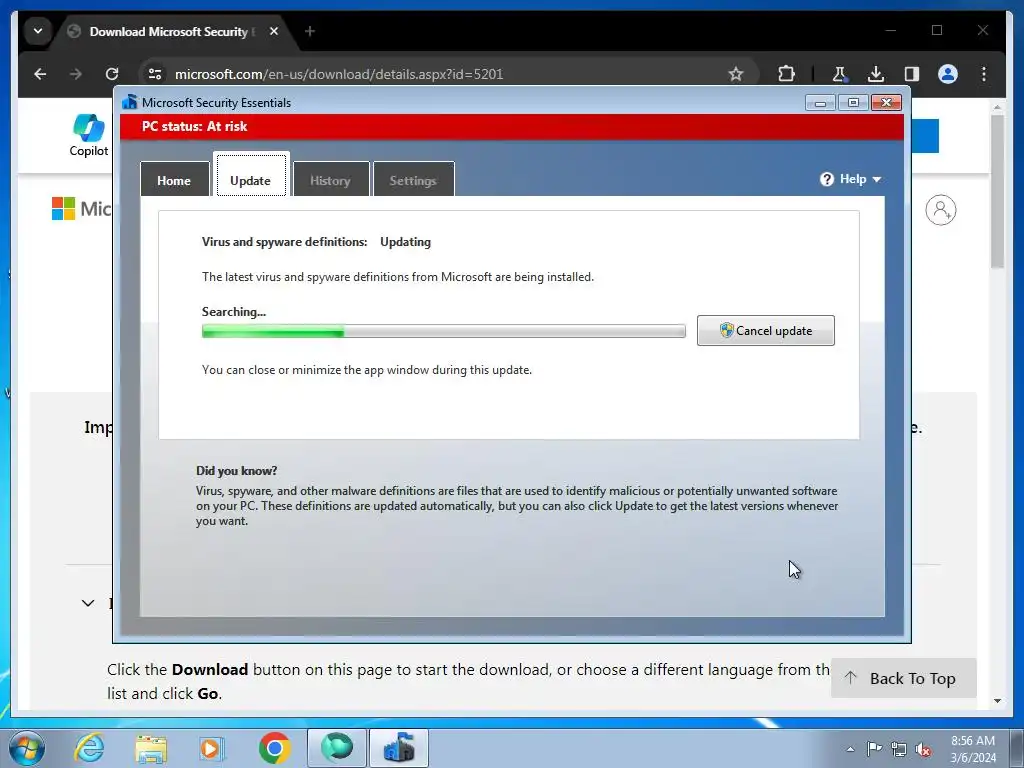
Task: Switch to the History tab
Action: 330,180
